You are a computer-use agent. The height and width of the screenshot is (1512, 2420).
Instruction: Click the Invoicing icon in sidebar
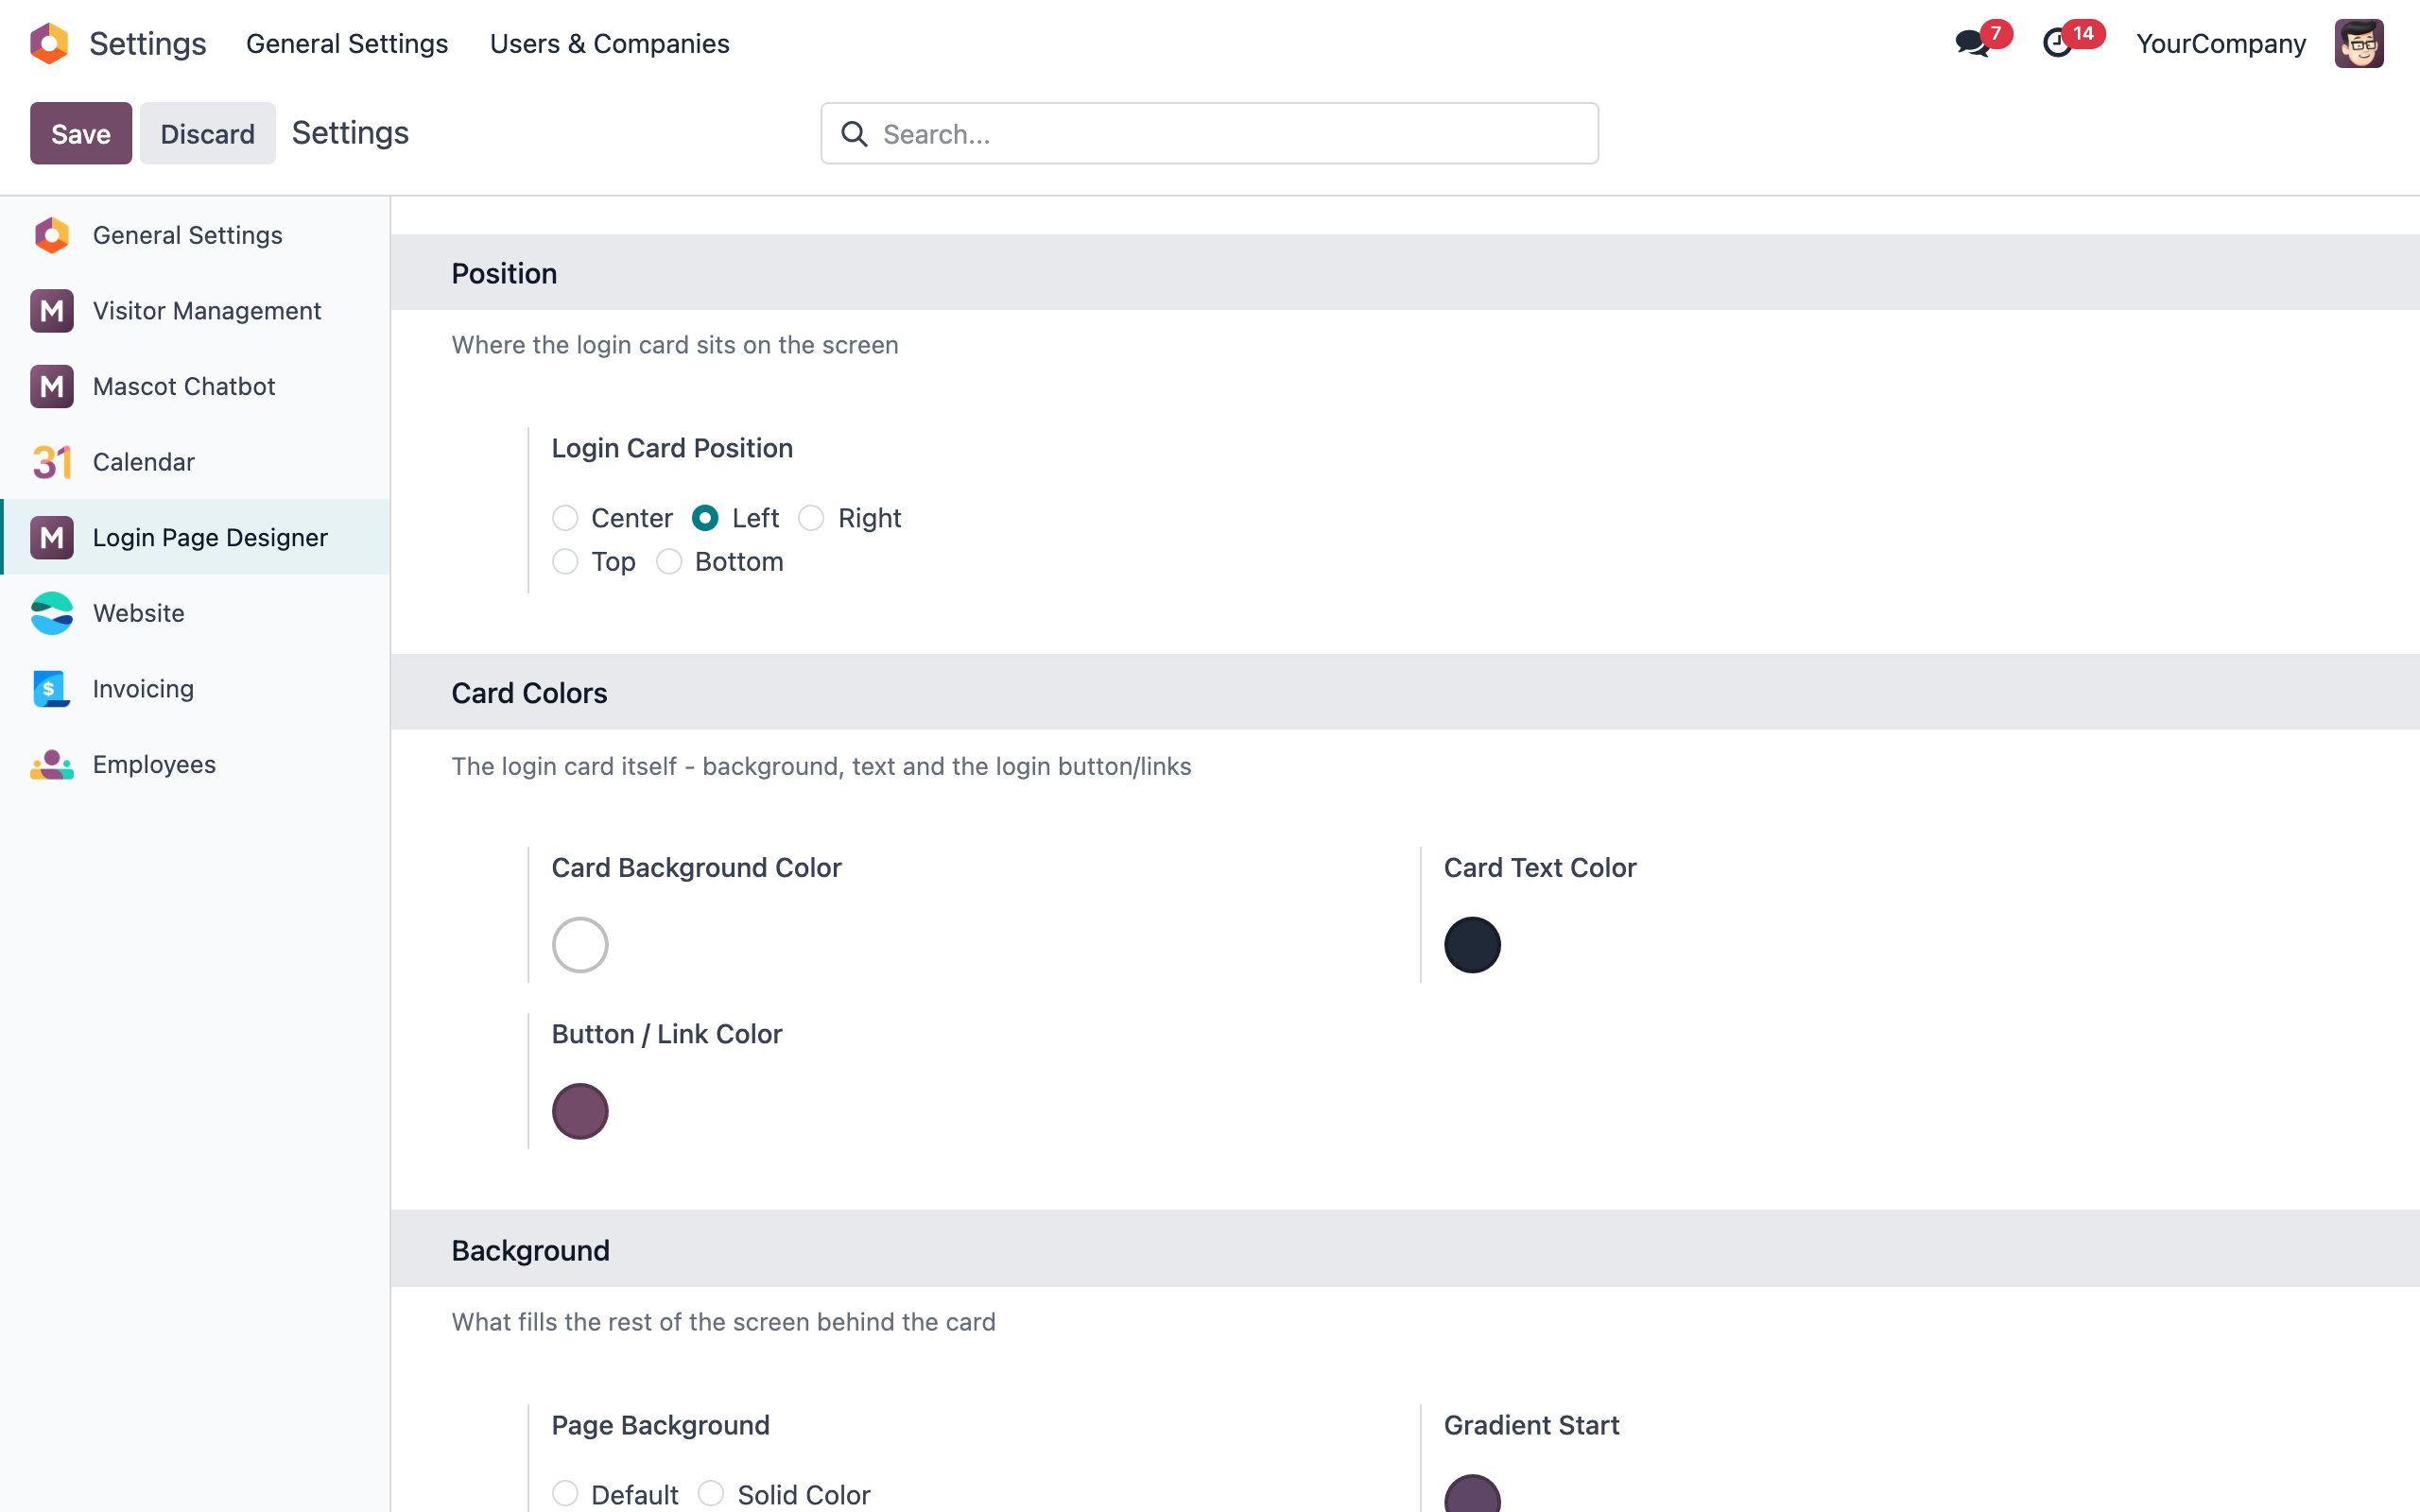pyautogui.click(x=52, y=689)
